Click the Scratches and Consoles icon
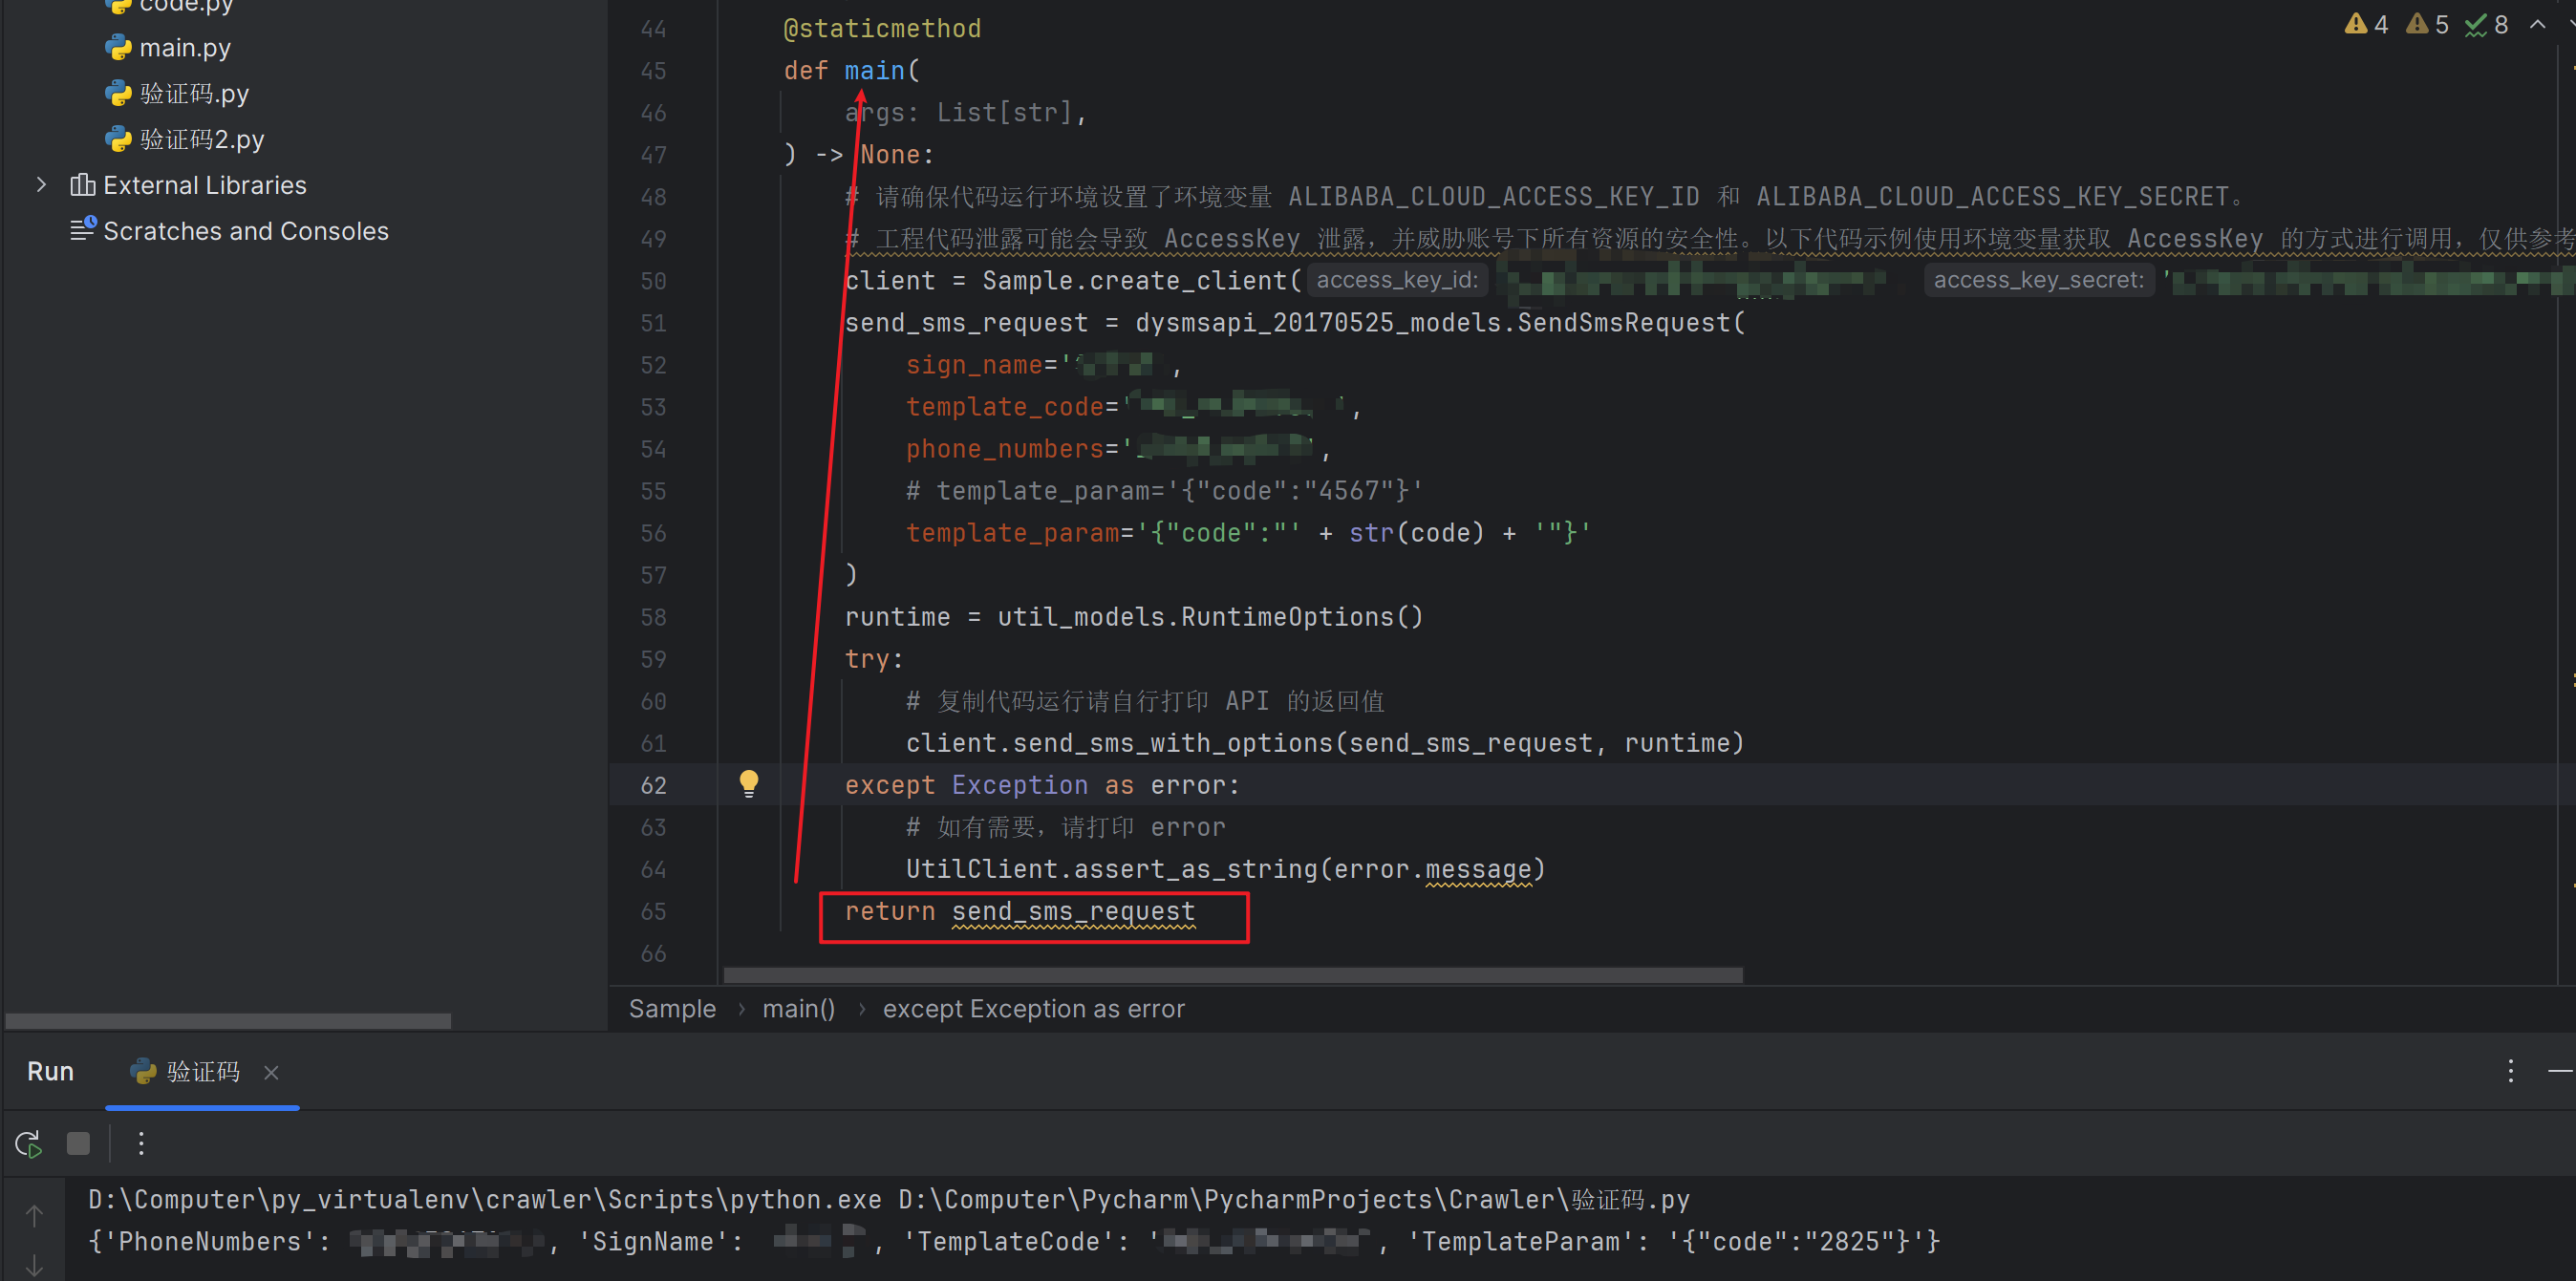This screenshot has height=1281, width=2576. (x=83, y=230)
